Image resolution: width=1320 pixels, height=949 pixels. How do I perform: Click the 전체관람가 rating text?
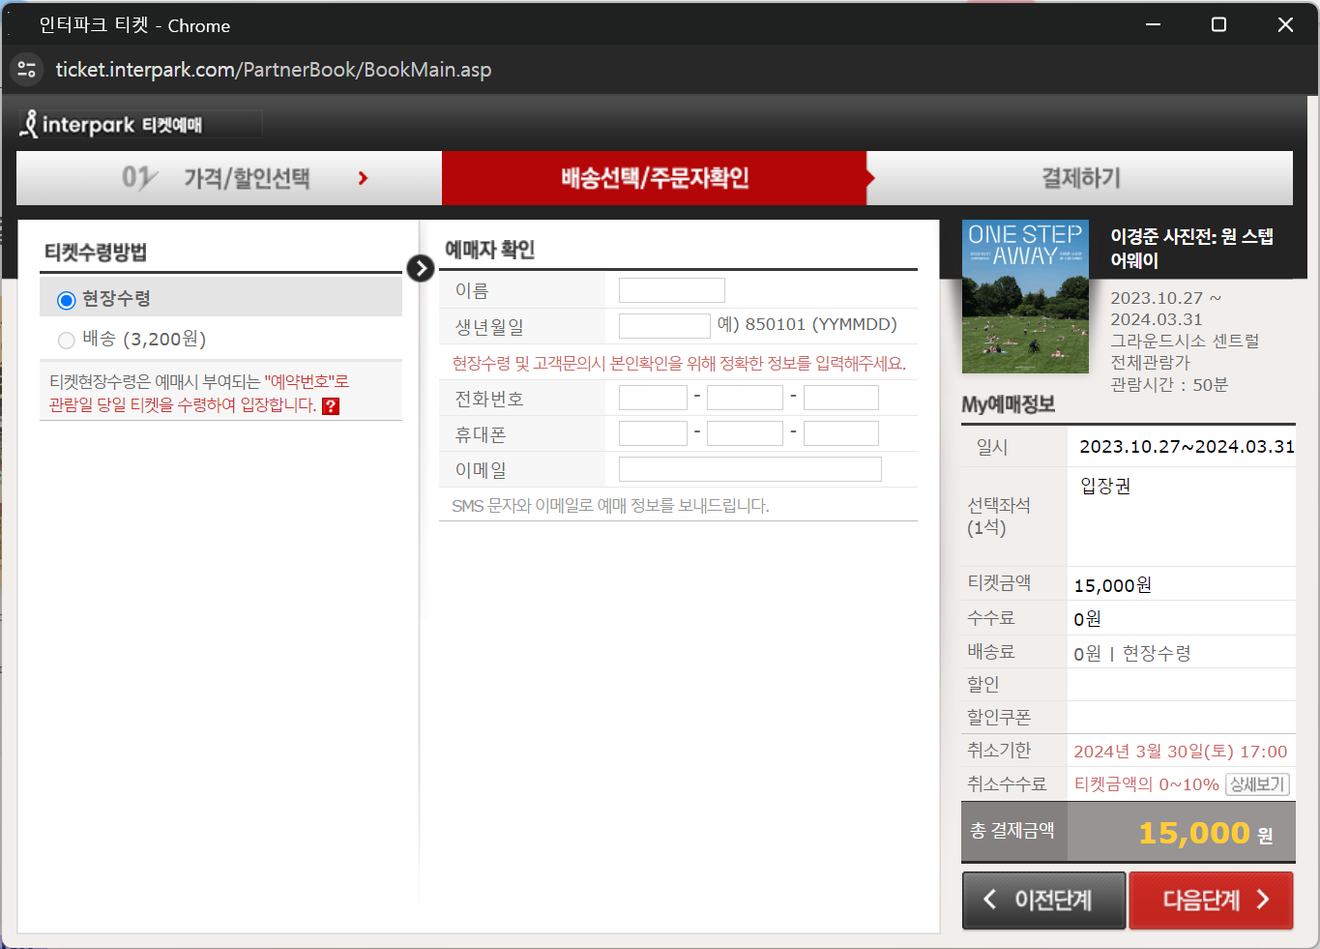[x=1150, y=363]
